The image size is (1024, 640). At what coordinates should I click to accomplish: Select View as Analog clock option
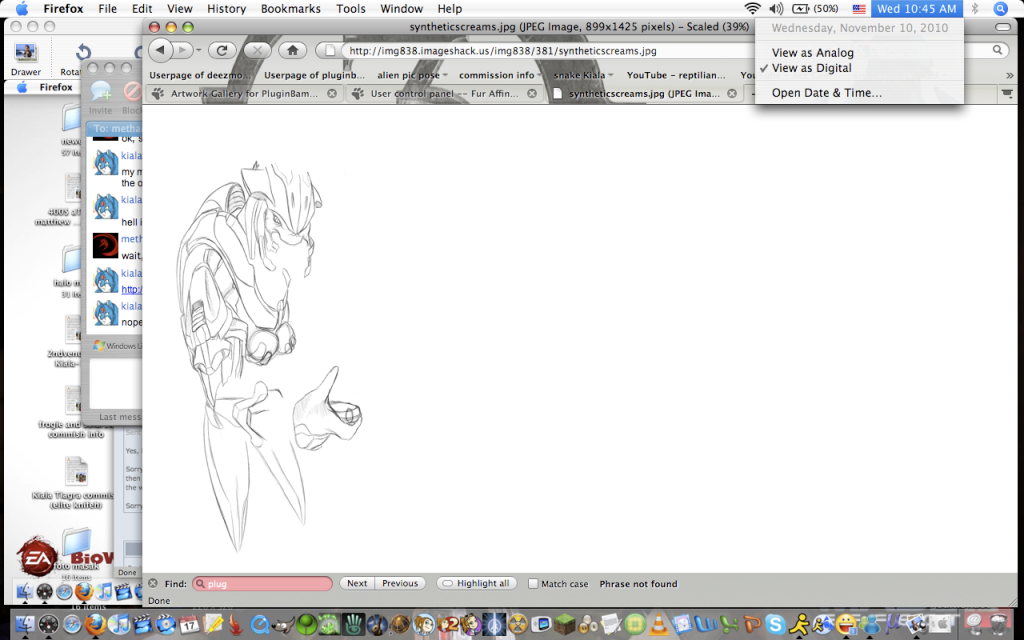click(812, 53)
